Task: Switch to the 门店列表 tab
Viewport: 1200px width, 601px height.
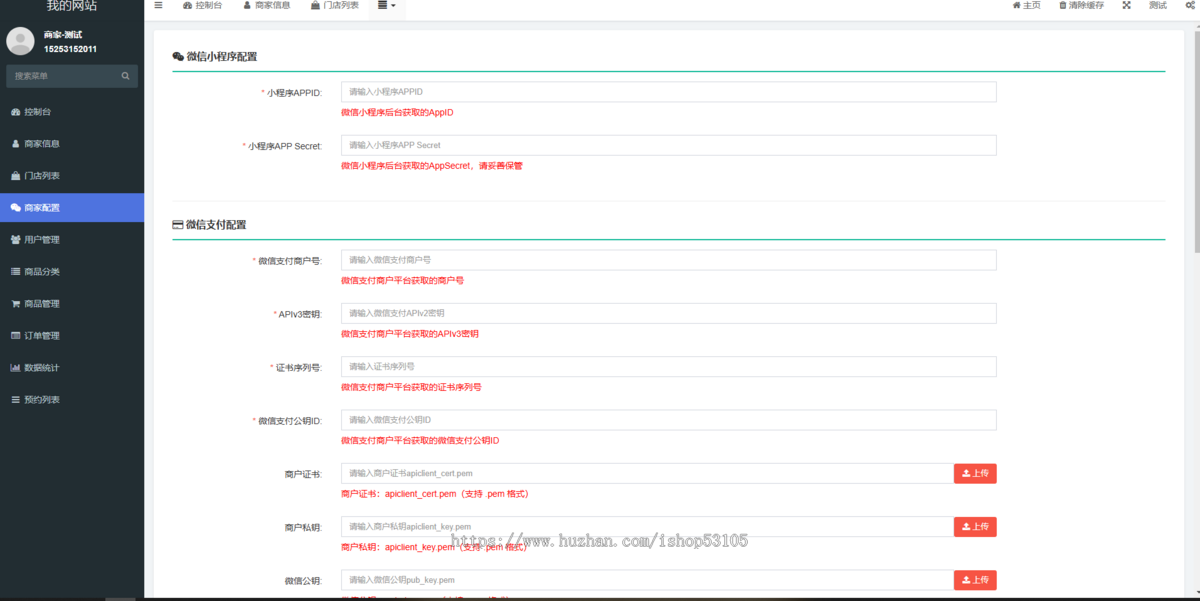Action: pyautogui.click(x=335, y=5)
